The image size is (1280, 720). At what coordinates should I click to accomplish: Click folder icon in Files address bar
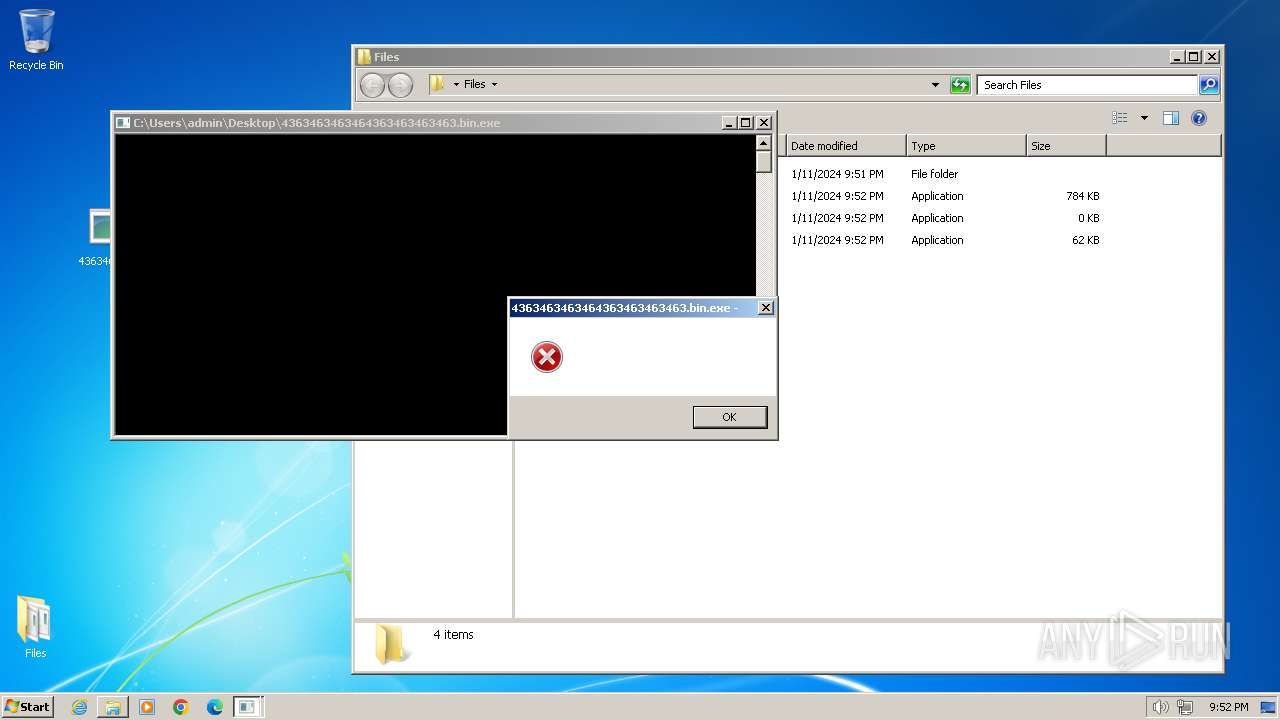tap(437, 84)
